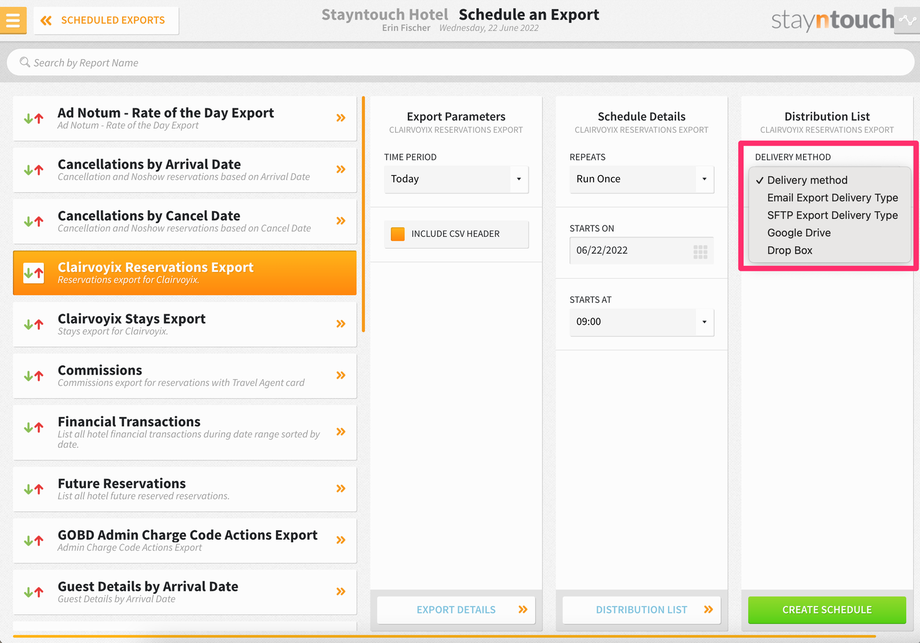This screenshot has width=920, height=643.
Task: Open chevron for Commissions export
Action: click(341, 375)
